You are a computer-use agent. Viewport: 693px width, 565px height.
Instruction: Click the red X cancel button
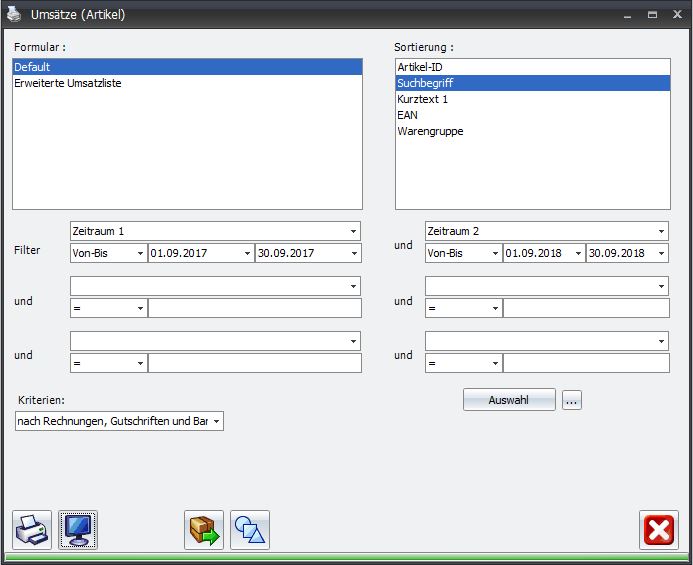coord(659,530)
